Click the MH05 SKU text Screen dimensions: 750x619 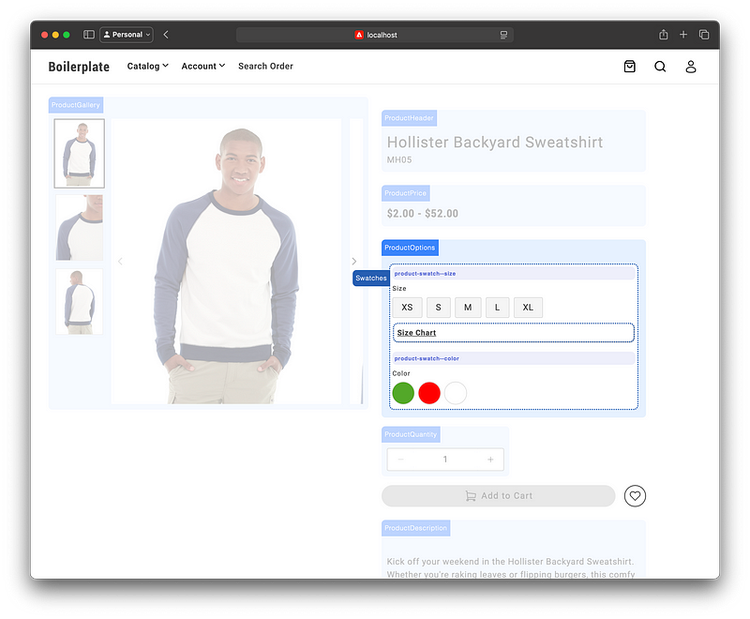coord(399,160)
